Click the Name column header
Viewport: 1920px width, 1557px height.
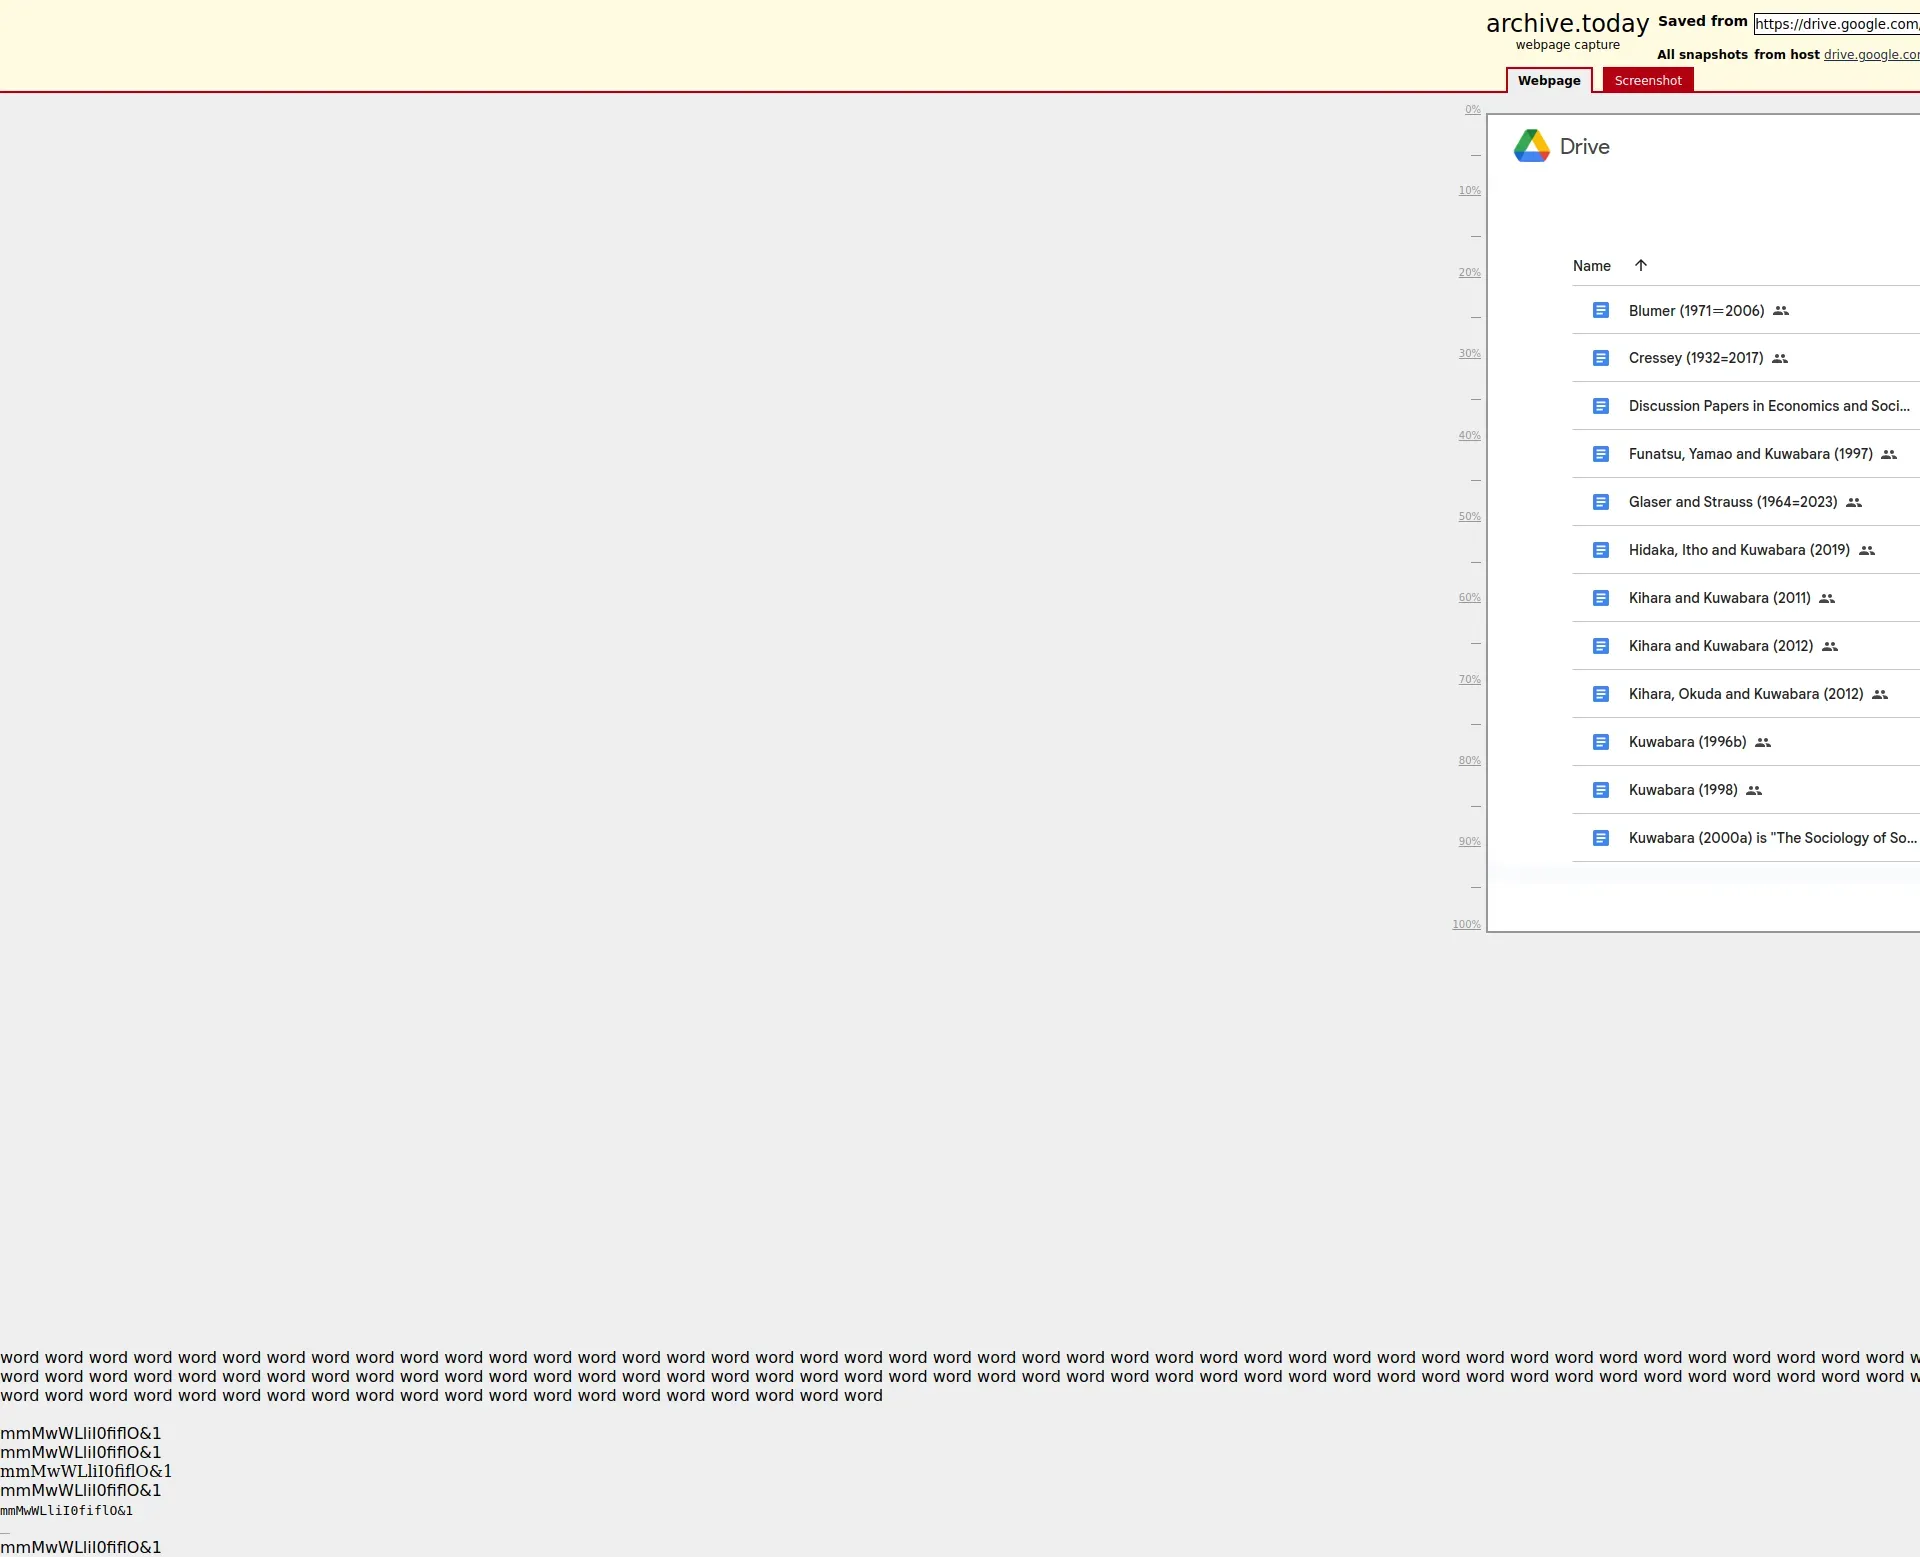point(1591,266)
